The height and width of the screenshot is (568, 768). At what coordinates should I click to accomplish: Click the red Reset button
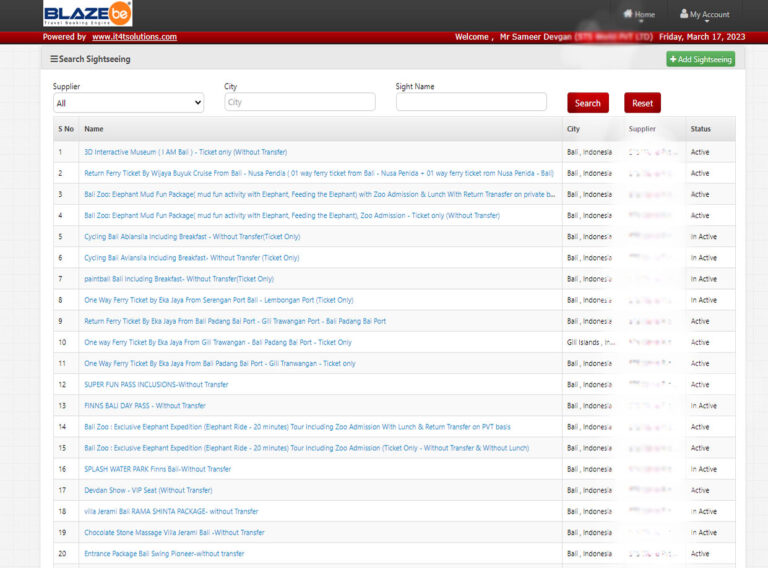tap(642, 103)
